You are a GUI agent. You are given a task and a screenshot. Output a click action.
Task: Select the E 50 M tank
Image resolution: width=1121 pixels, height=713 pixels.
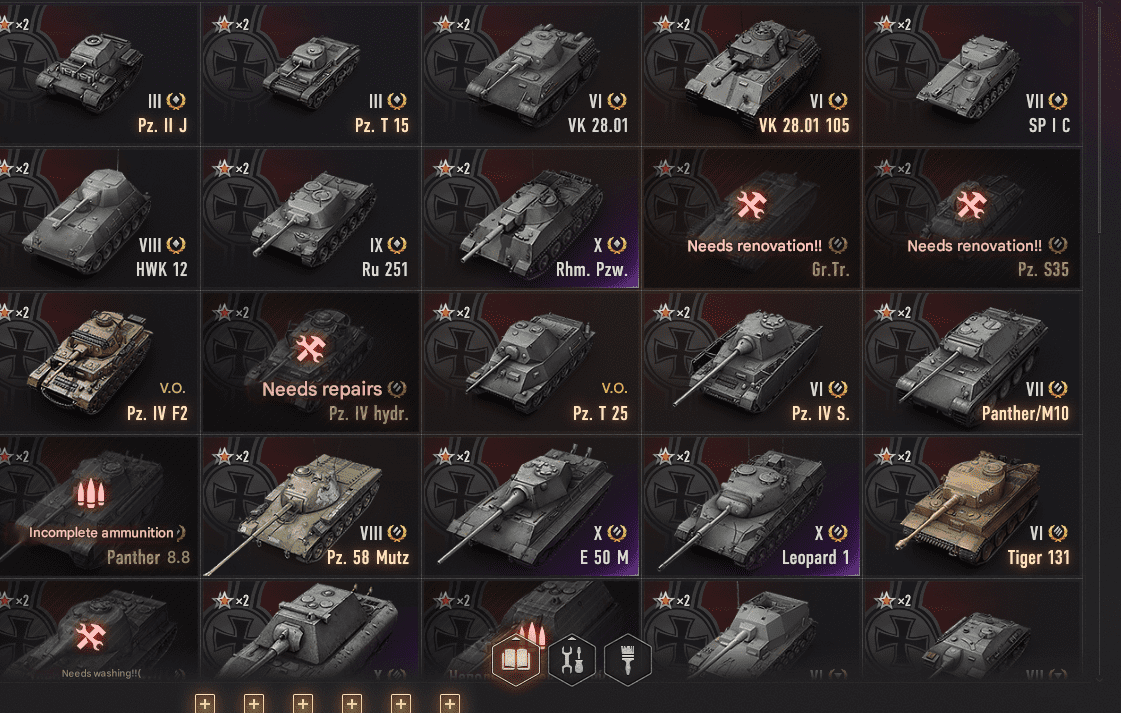point(531,506)
